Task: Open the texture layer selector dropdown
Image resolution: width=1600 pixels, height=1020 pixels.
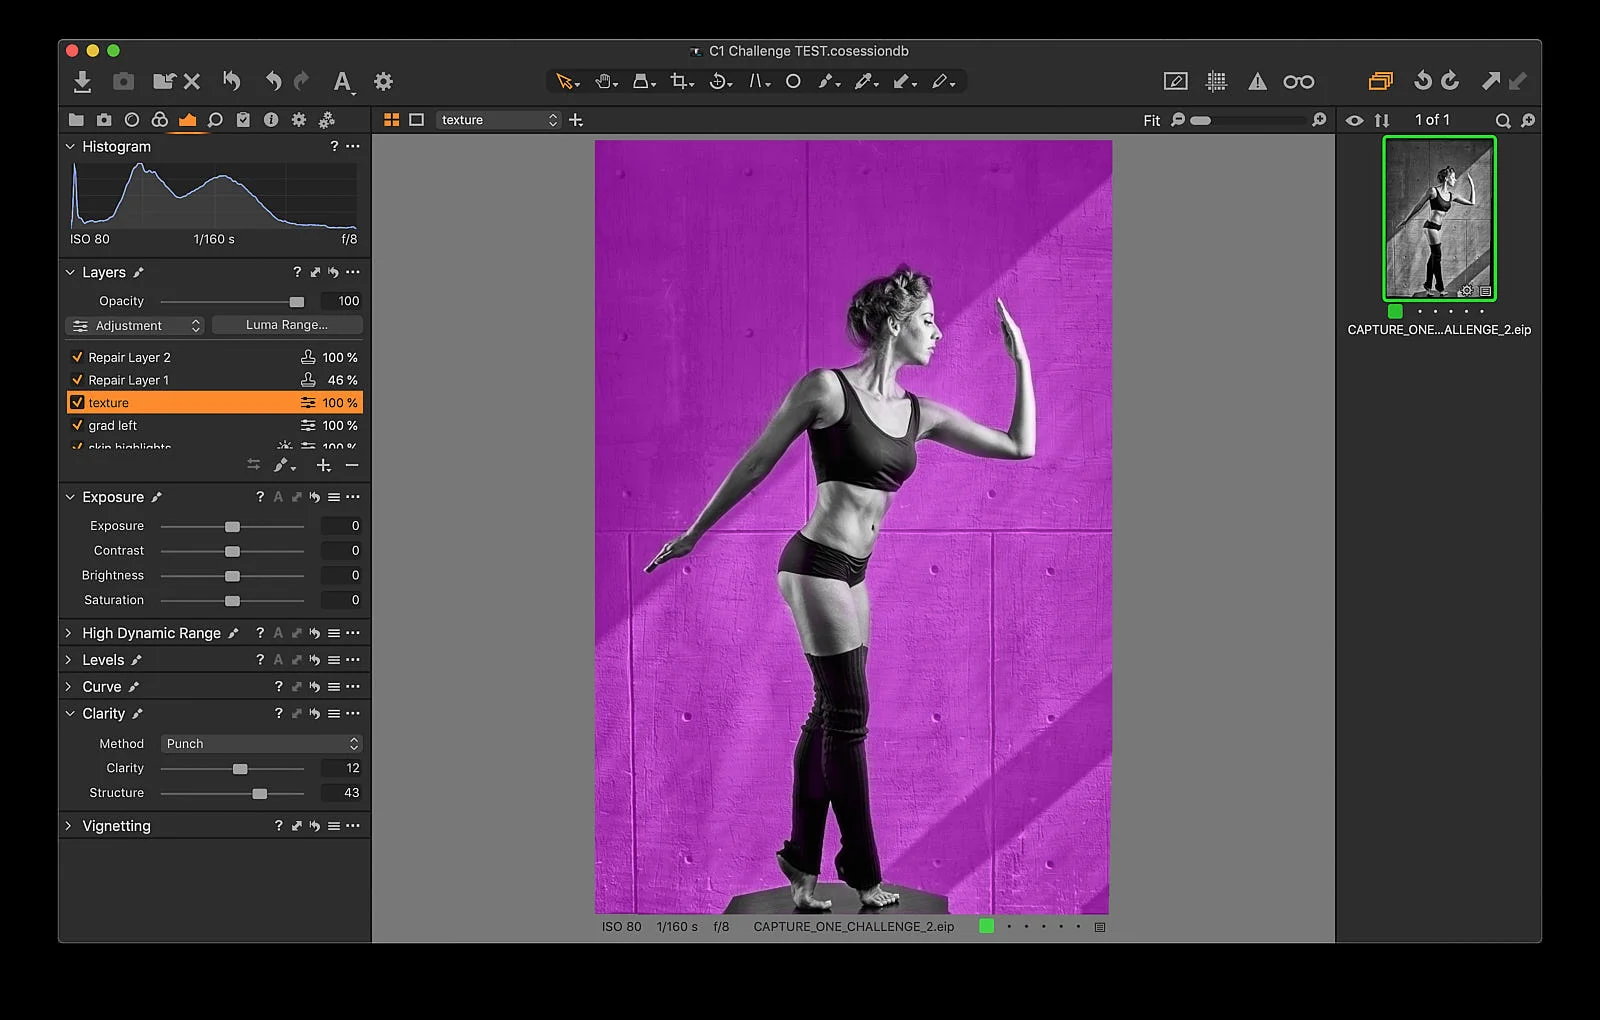Action: (x=498, y=120)
